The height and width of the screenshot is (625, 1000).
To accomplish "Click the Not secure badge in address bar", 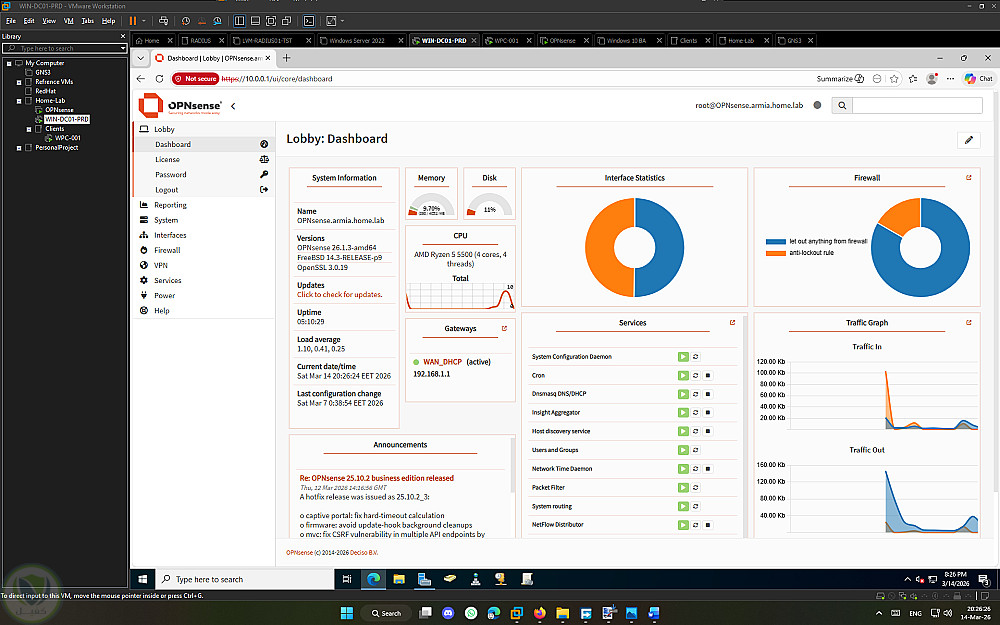I will point(196,78).
